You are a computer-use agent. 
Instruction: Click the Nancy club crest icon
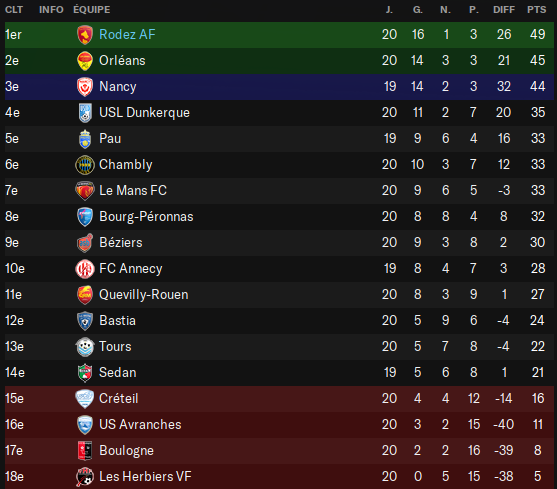(85, 87)
